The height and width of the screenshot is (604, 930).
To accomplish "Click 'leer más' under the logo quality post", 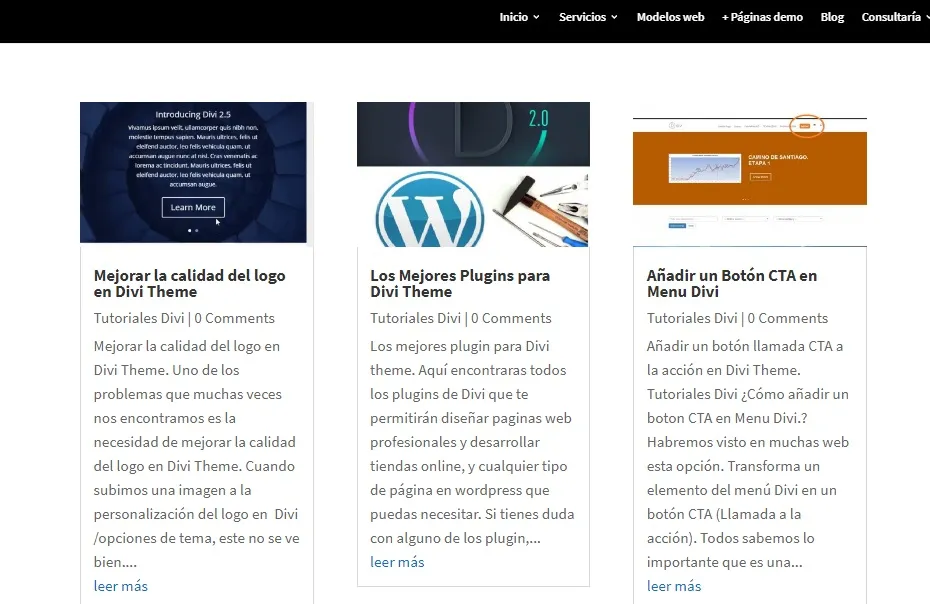I will tap(120, 586).
